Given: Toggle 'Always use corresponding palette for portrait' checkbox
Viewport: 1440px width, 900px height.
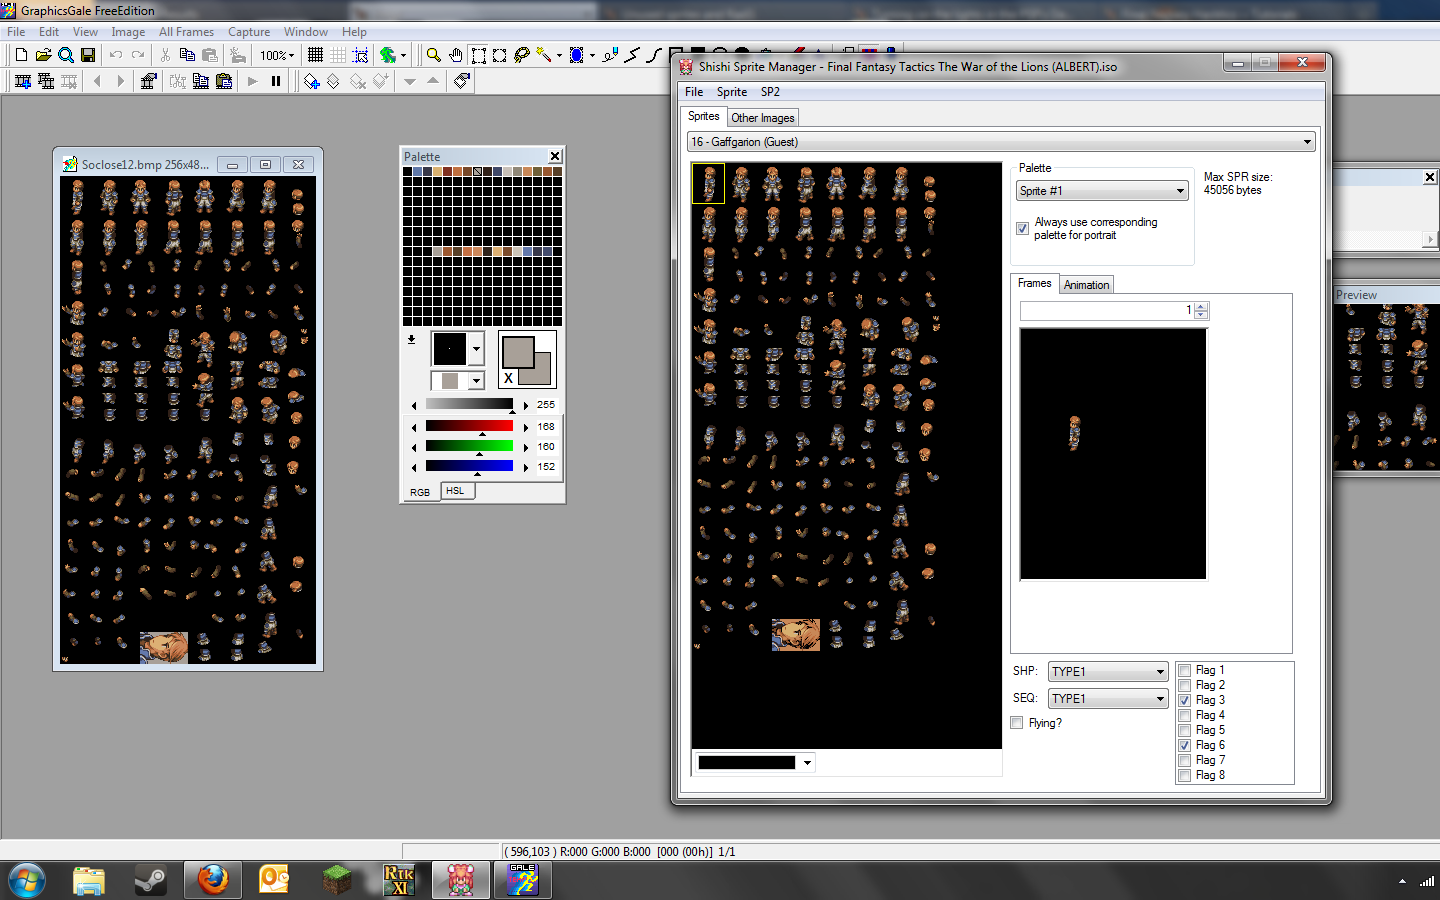Looking at the screenshot, I should click(1022, 229).
